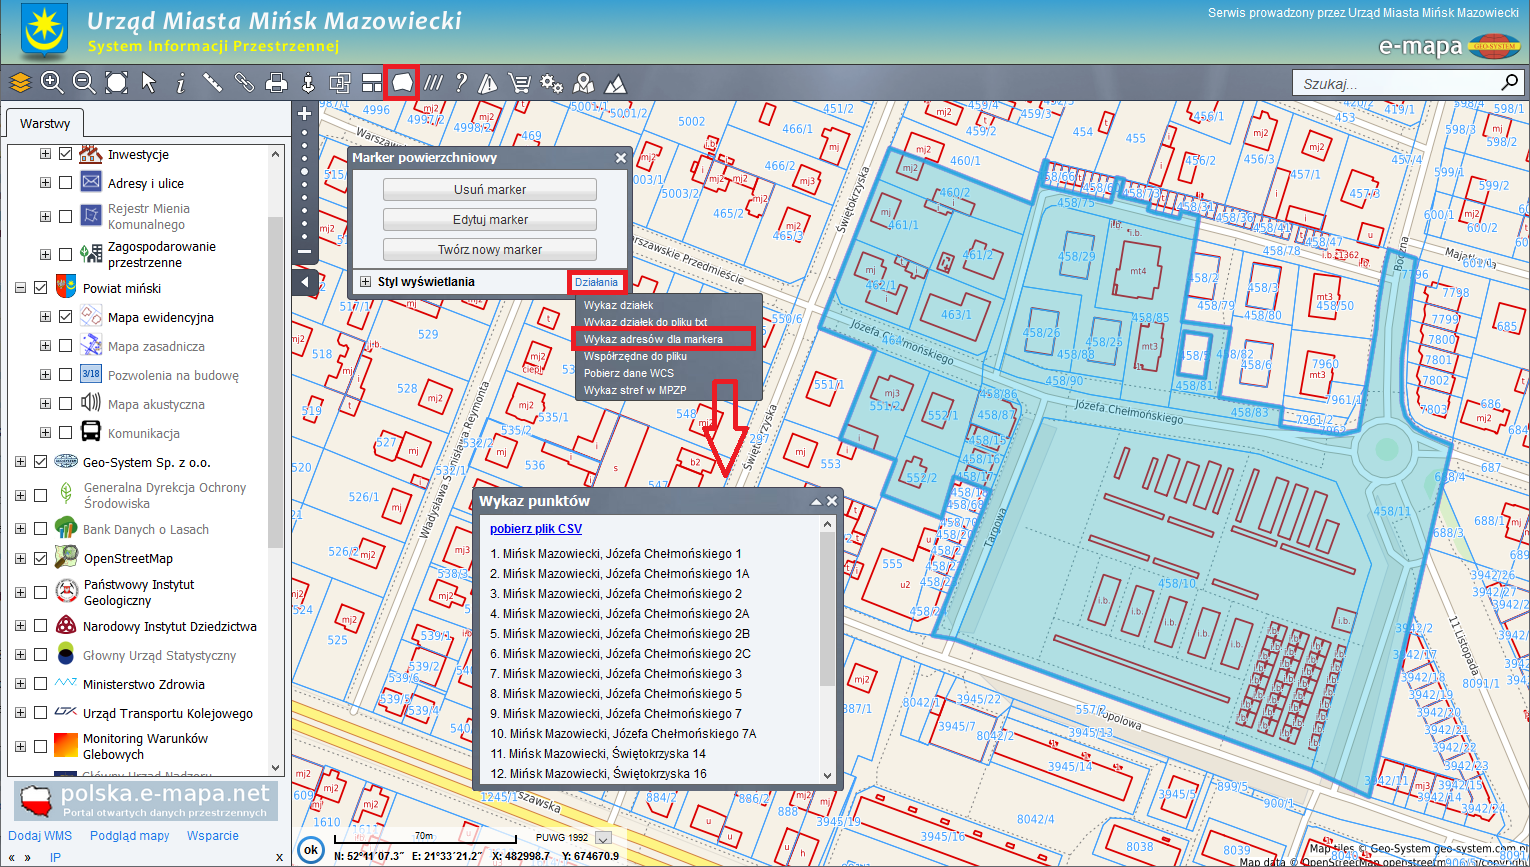
Task: Choose Wykaz działek menu entry
Action: (619, 306)
